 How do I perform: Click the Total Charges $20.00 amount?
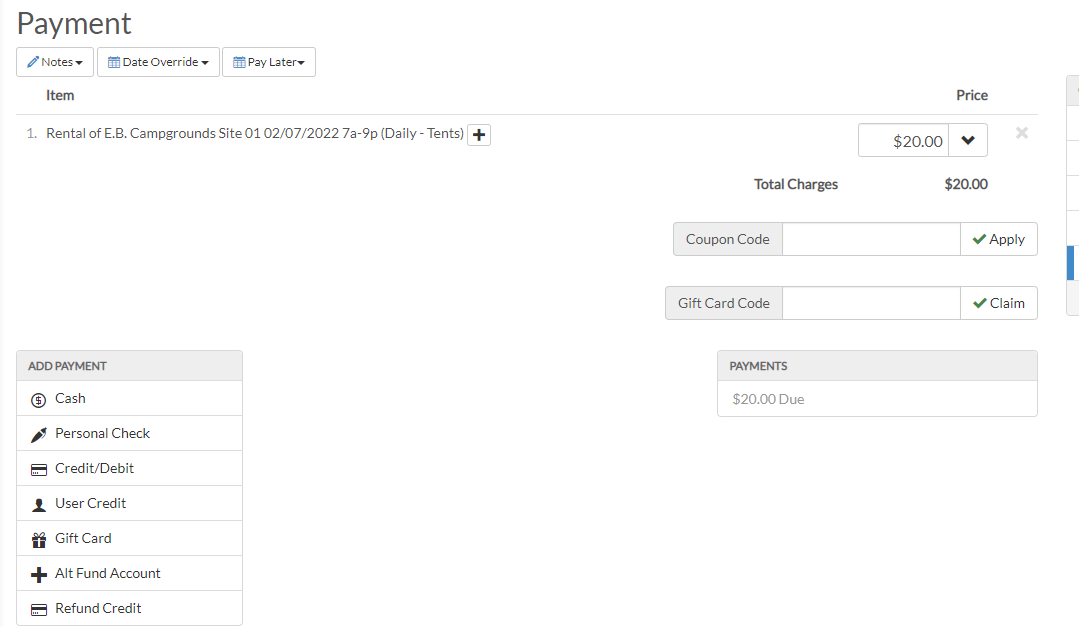pos(966,184)
